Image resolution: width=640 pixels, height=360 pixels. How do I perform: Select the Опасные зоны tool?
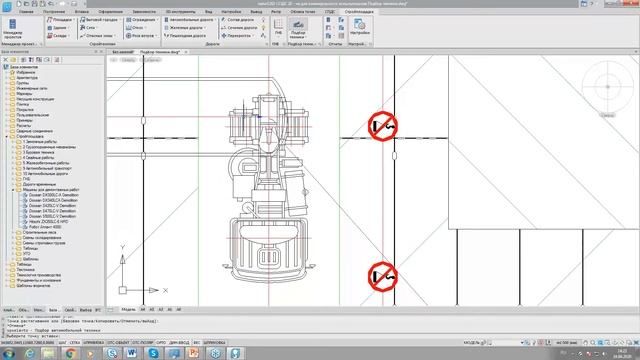click(x=97, y=36)
